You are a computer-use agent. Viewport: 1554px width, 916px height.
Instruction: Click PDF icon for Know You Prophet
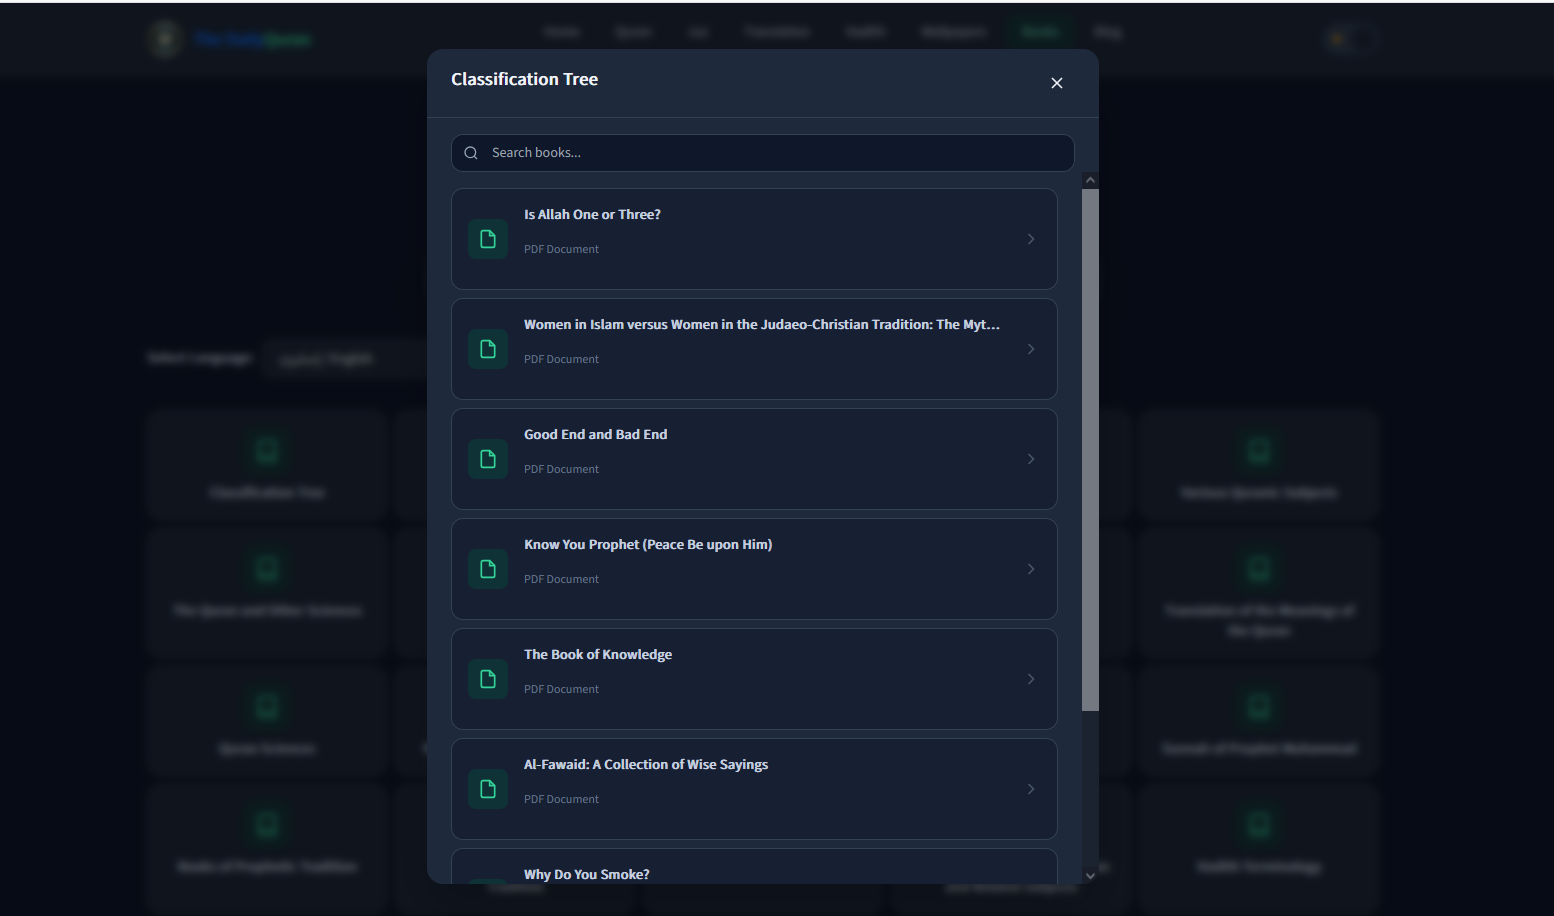[x=488, y=569]
